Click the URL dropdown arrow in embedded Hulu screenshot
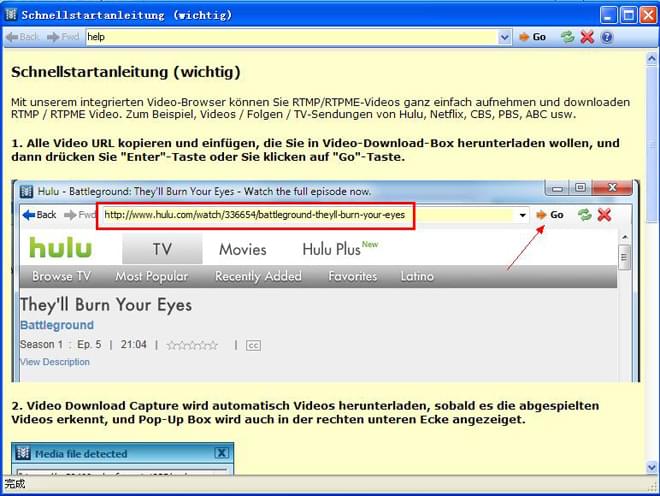 522,215
